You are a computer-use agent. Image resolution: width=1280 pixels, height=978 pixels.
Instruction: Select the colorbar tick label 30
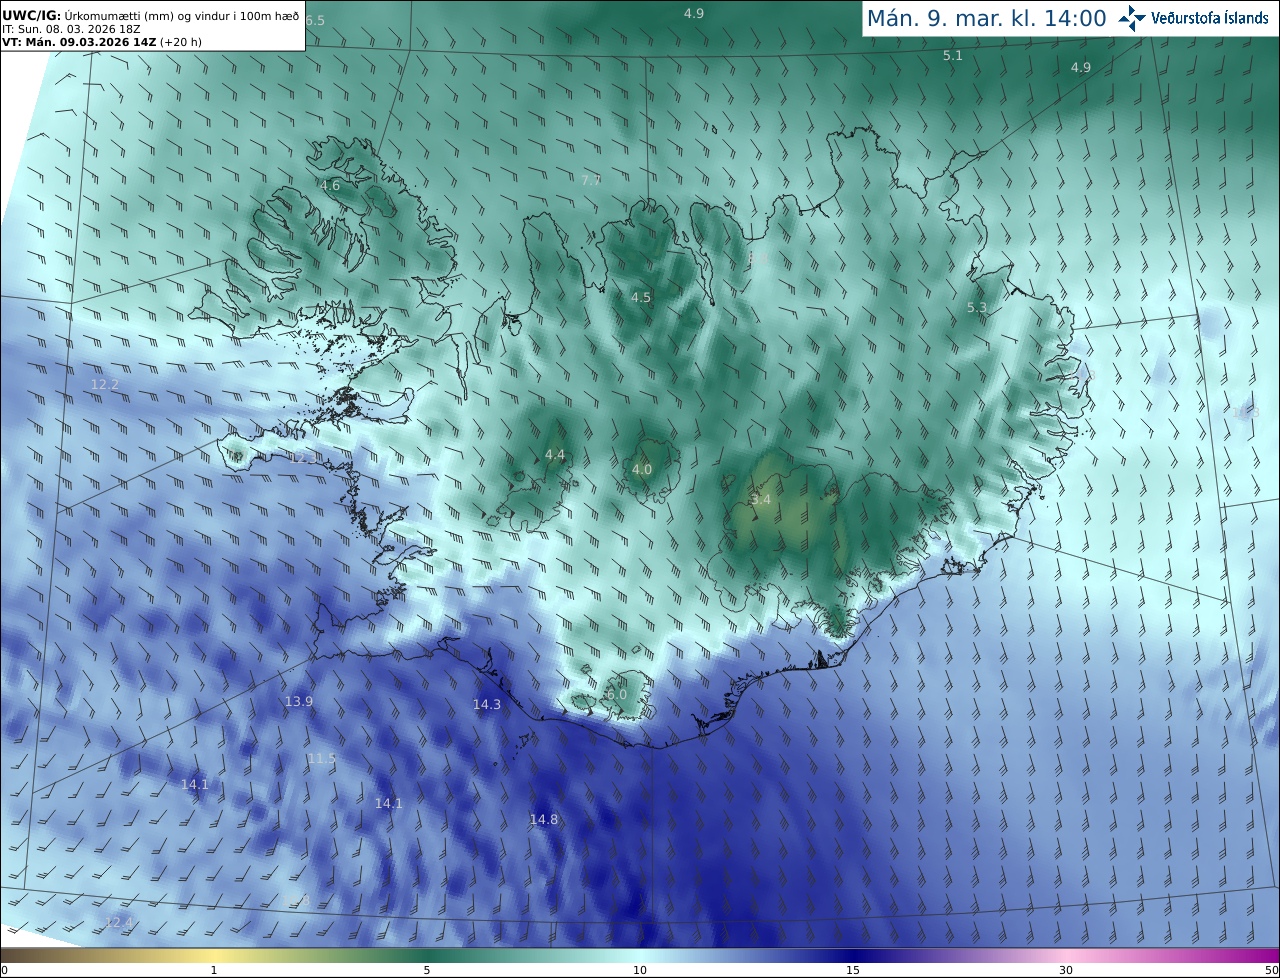(1066, 971)
